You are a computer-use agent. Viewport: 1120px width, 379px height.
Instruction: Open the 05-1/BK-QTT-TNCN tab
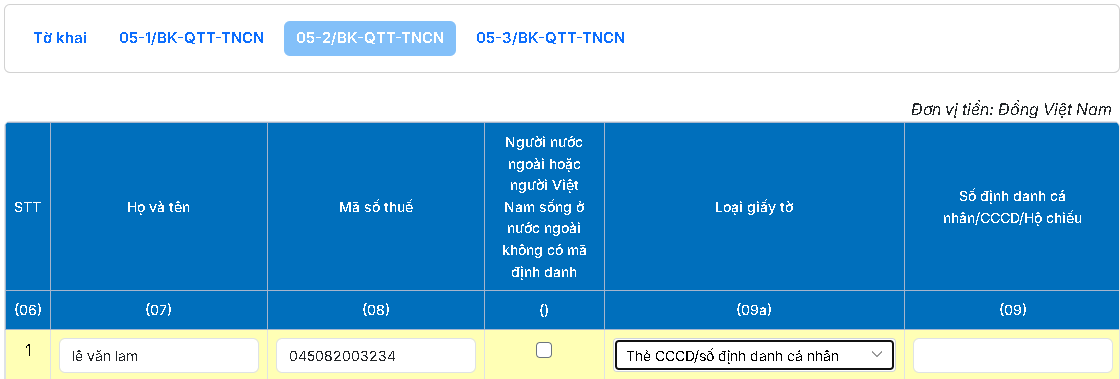(x=191, y=38)
